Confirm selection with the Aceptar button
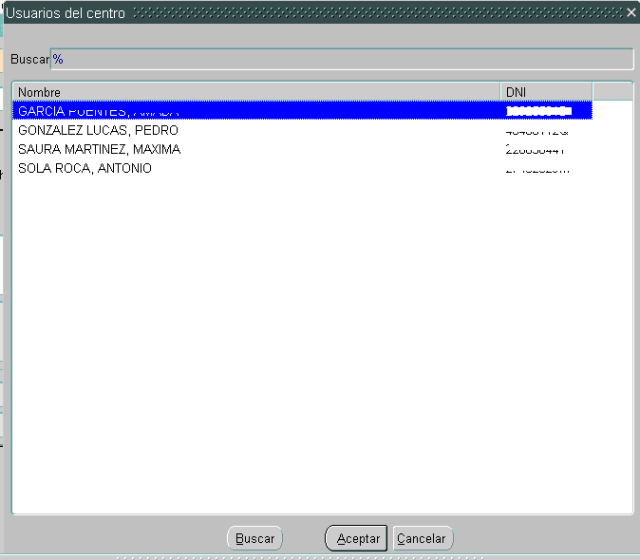The width and height of the screenshot is (640, 560). click(x=357, y=538)
